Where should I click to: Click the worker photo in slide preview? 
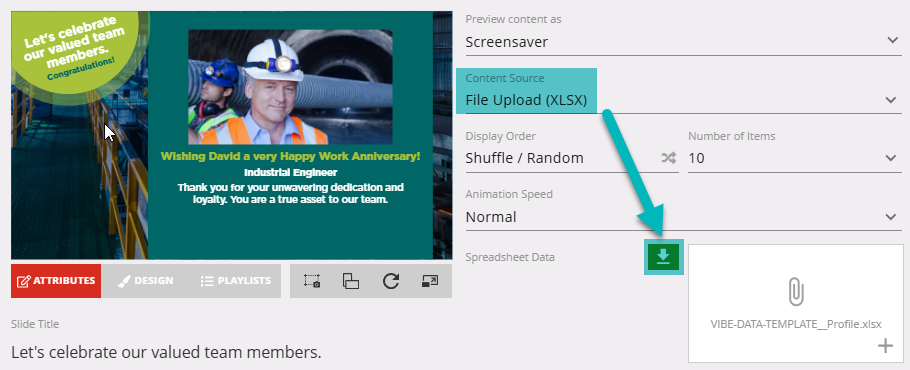point(290,87)
